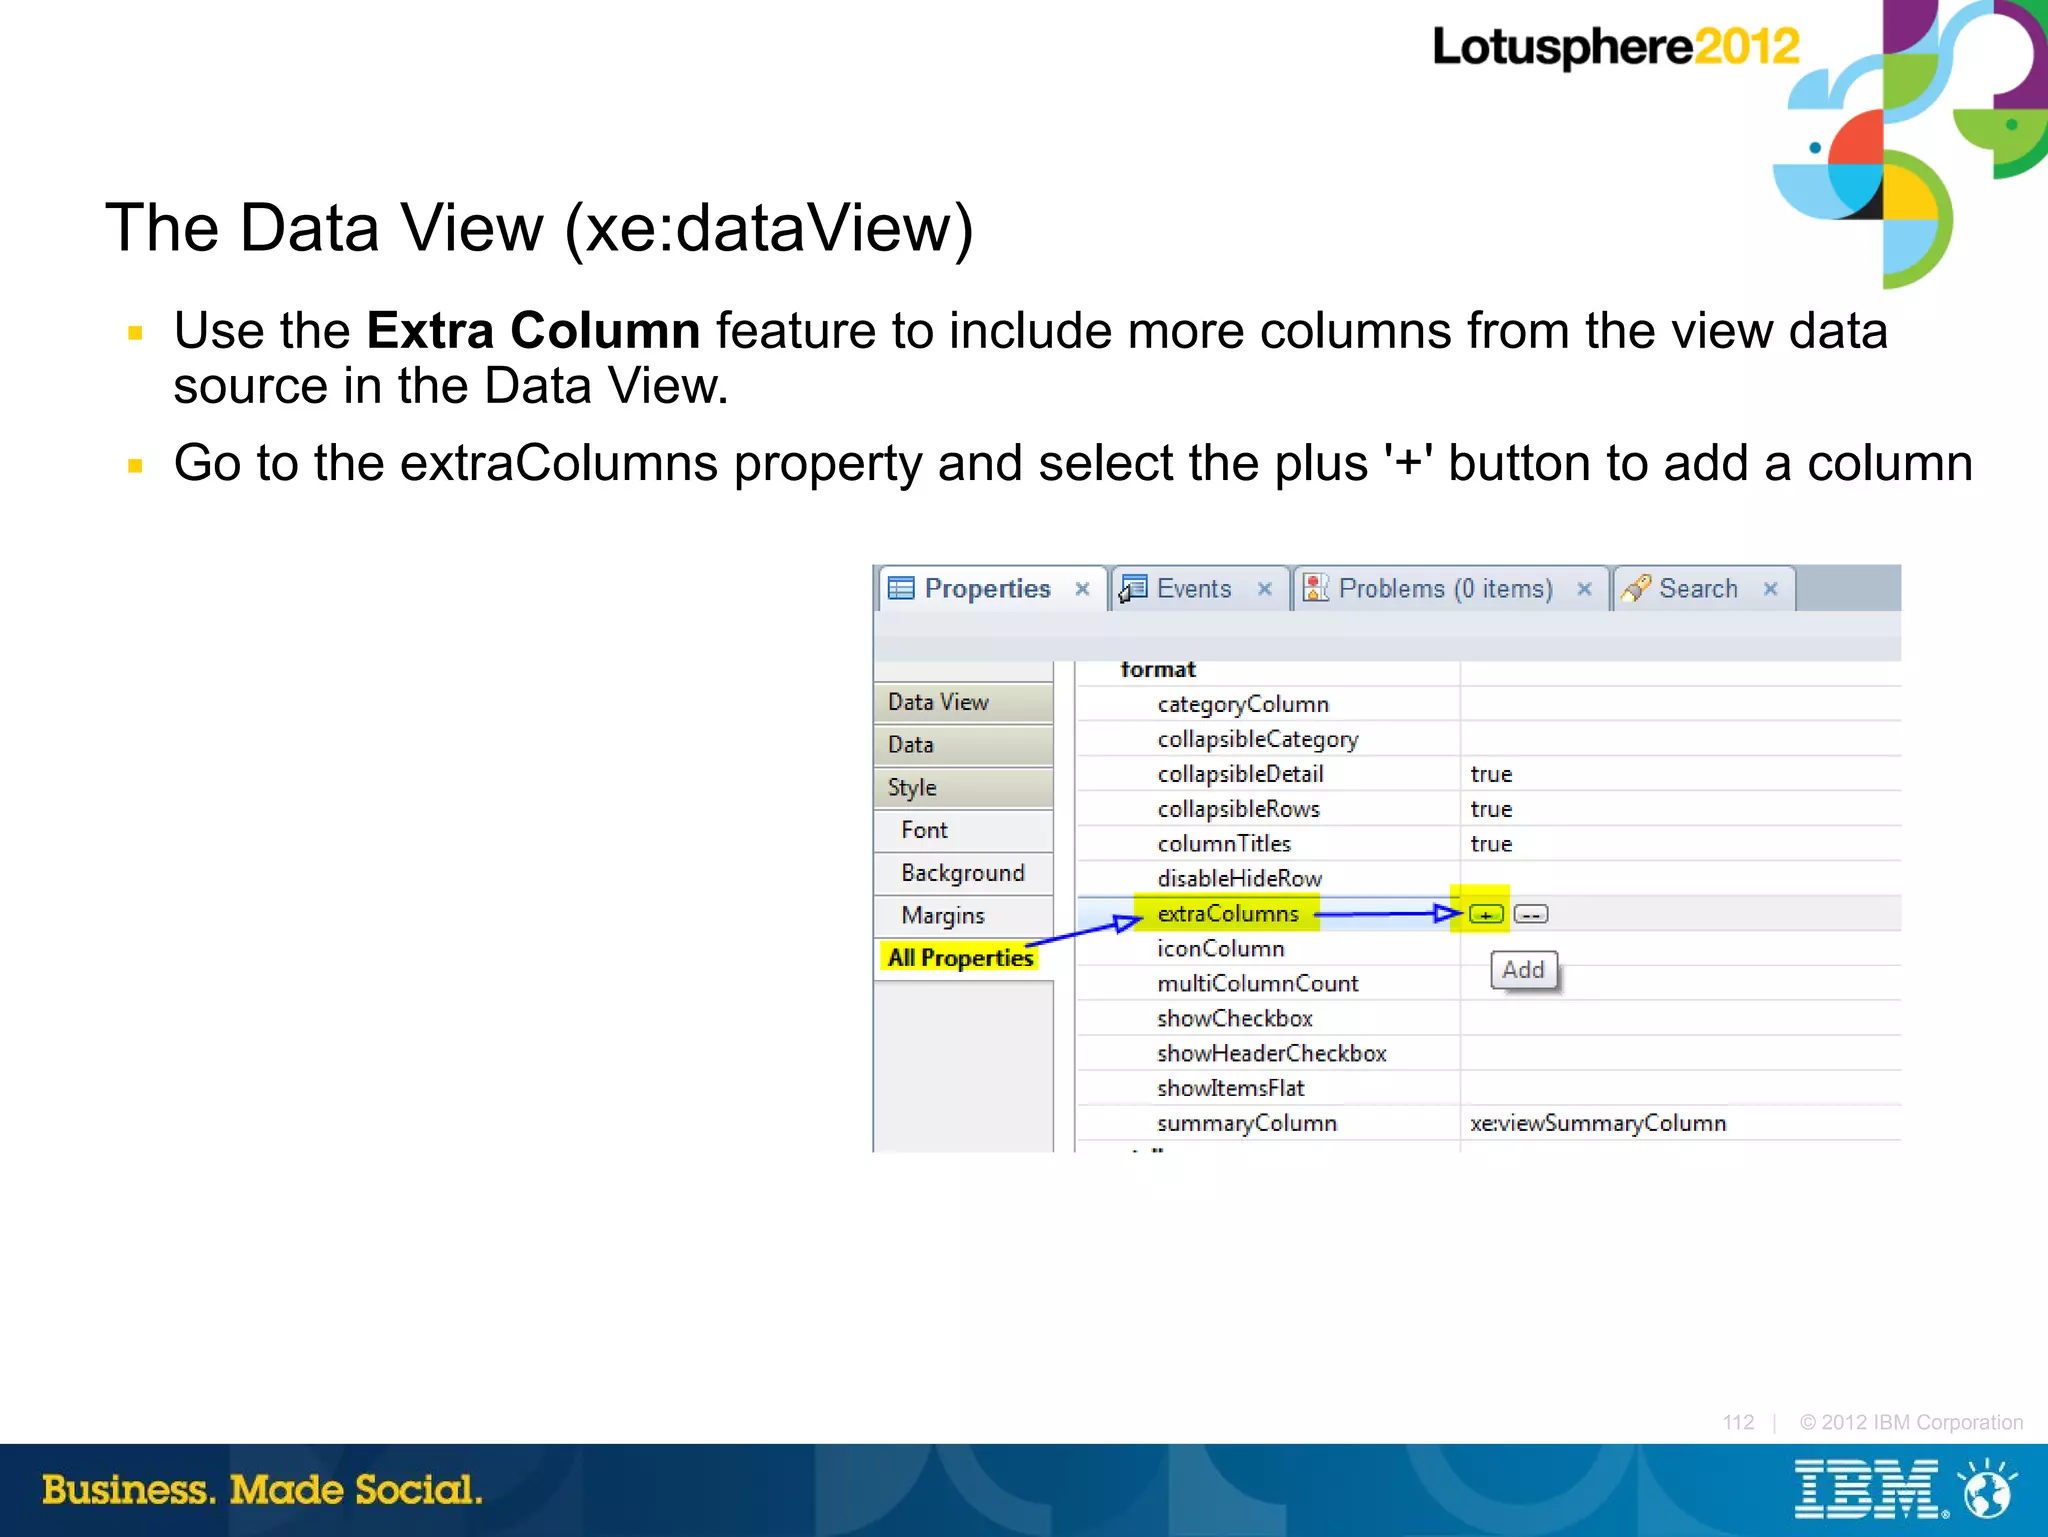
Task: Open the Margins sub-tab
Action: [963, 916]
